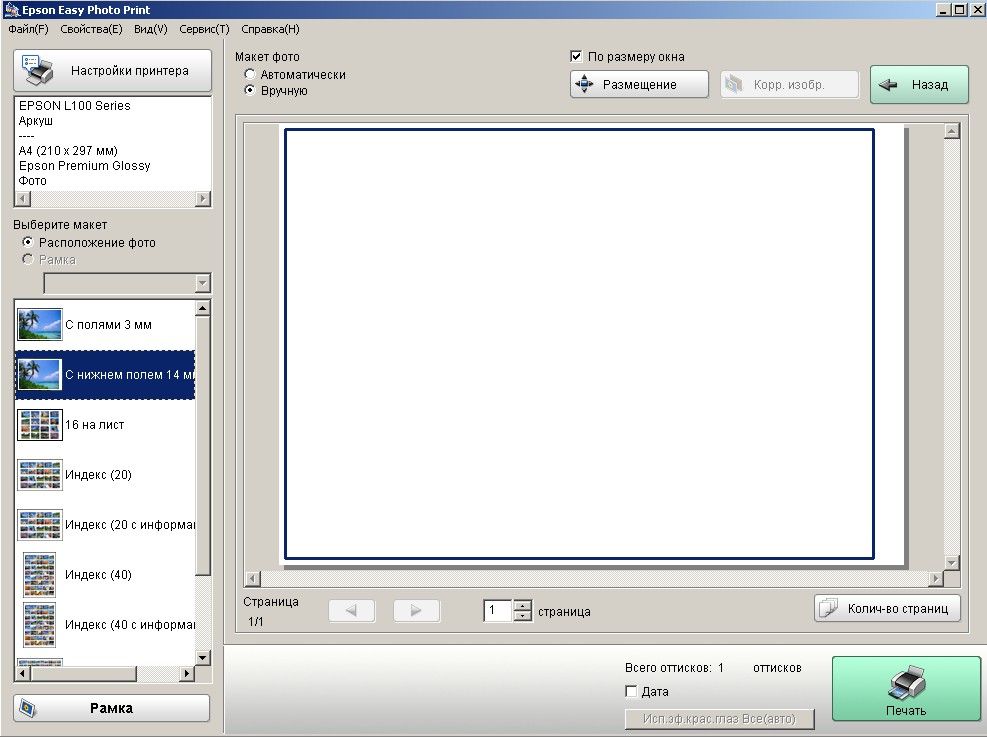
Task: Click 'Колич-во страниц' button text
Action: [x=898, y=609]
